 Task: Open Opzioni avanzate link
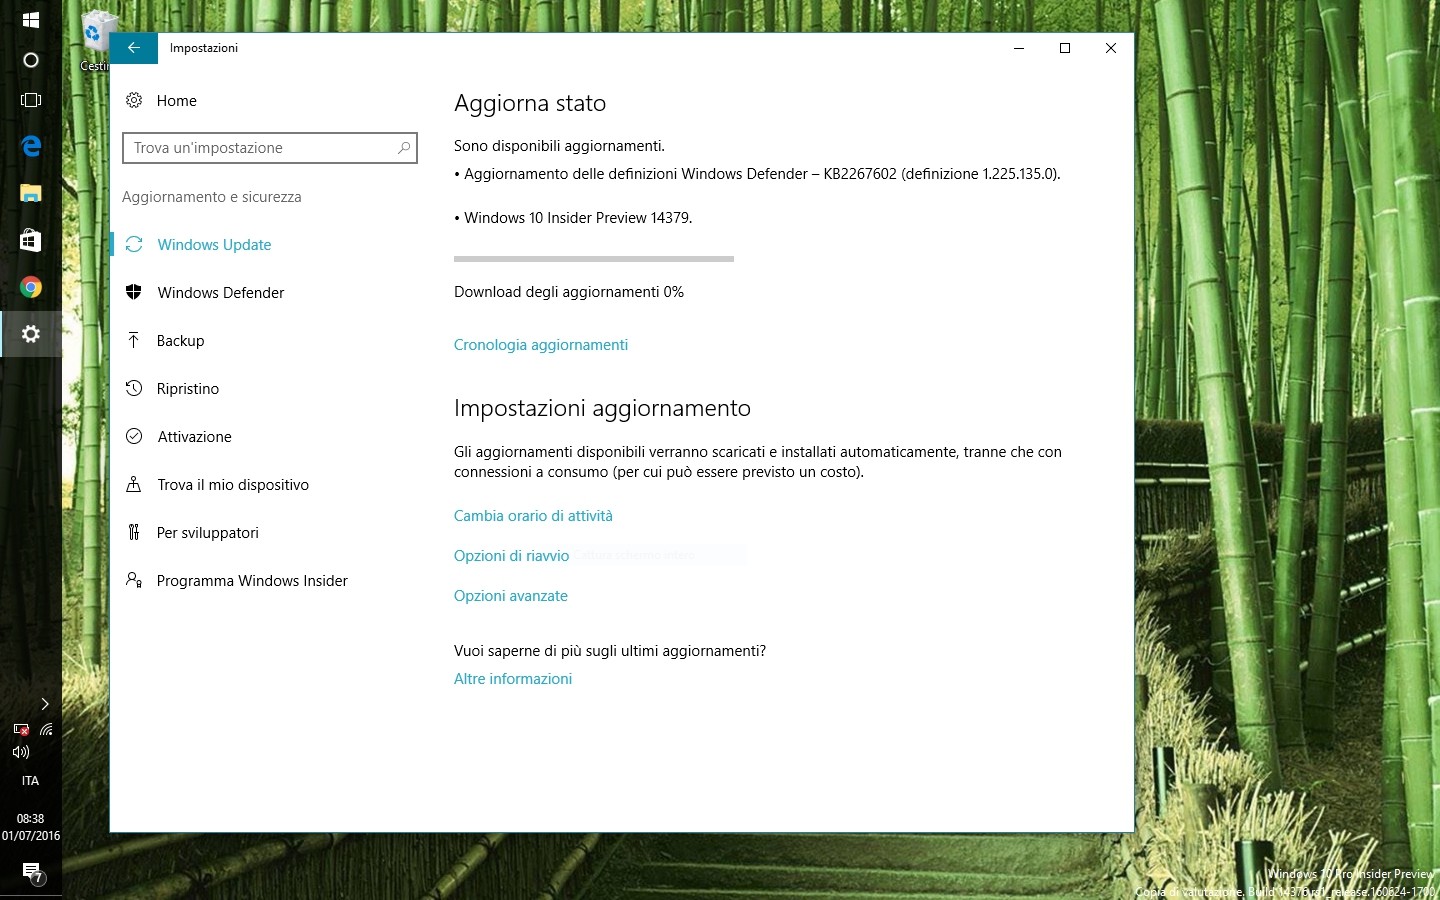[511, 596]
